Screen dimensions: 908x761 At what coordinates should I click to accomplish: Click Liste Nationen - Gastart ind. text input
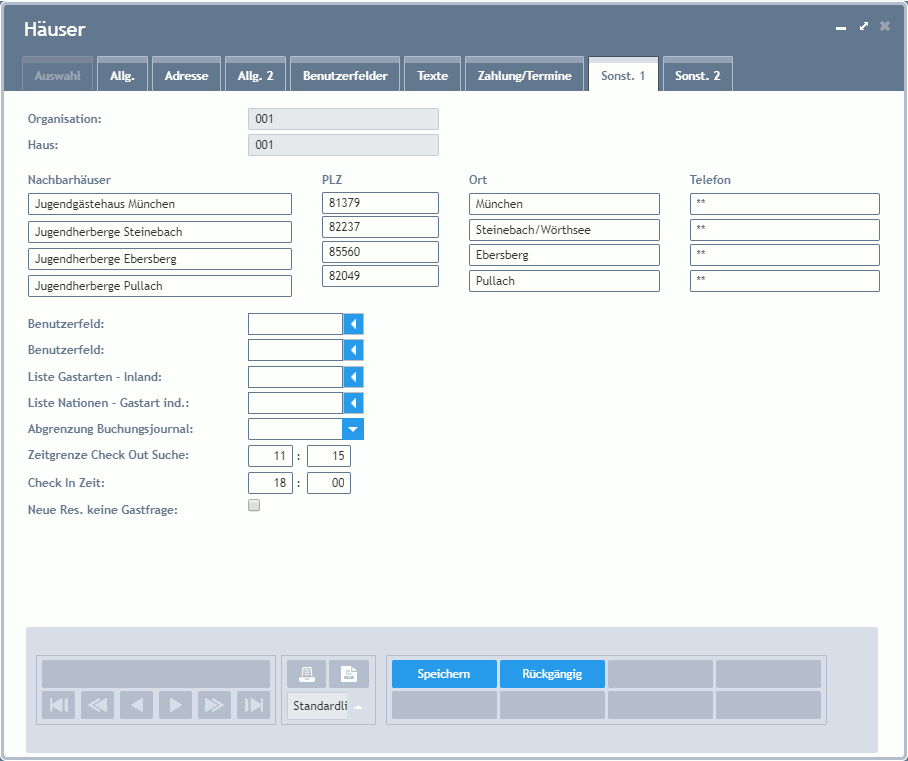pos(296,403)
